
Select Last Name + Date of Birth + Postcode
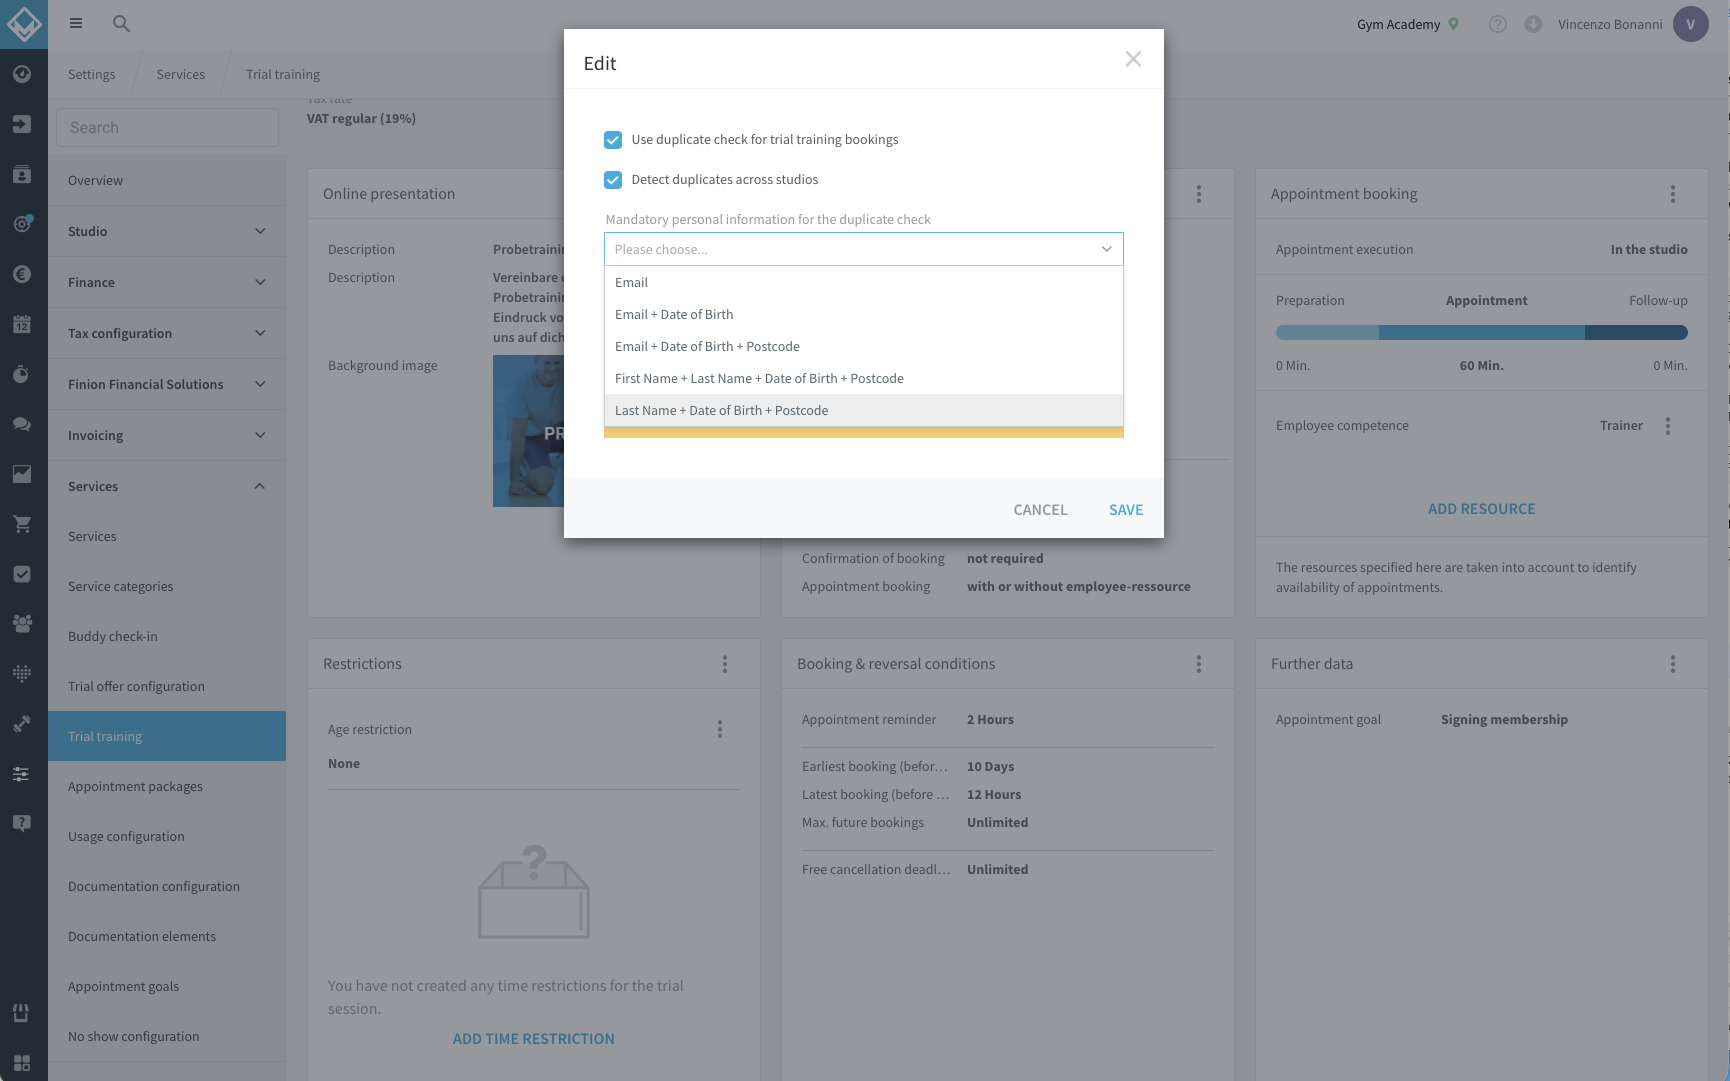864,411
